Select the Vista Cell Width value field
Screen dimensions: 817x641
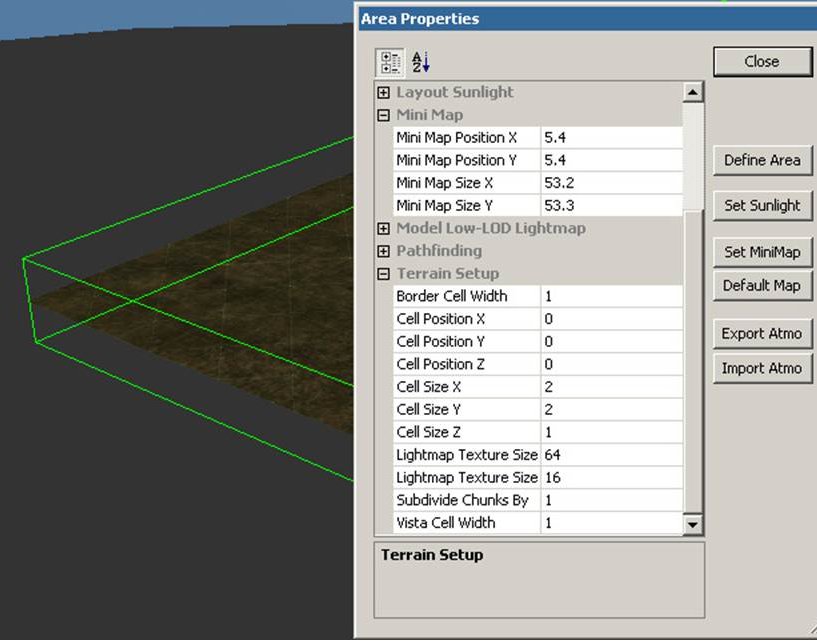(611, 523)
